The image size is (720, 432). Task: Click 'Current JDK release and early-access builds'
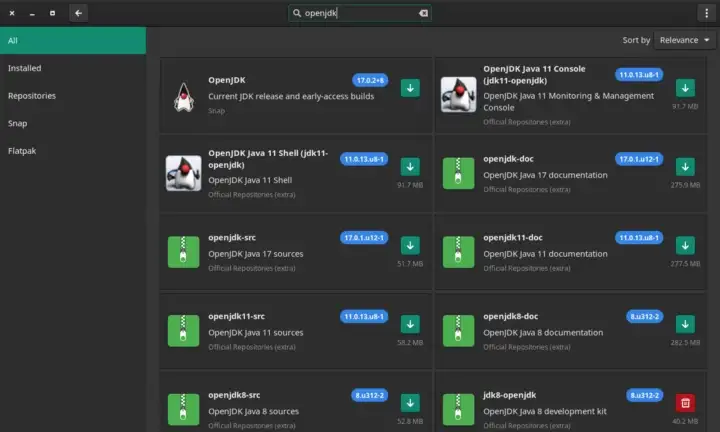291,96
